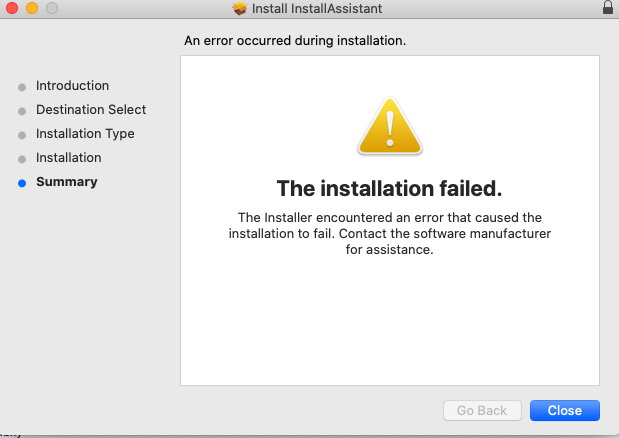619x438 pixels.
Task: Click the yellow warning triangle icon
Action: [x=390, y=126]
